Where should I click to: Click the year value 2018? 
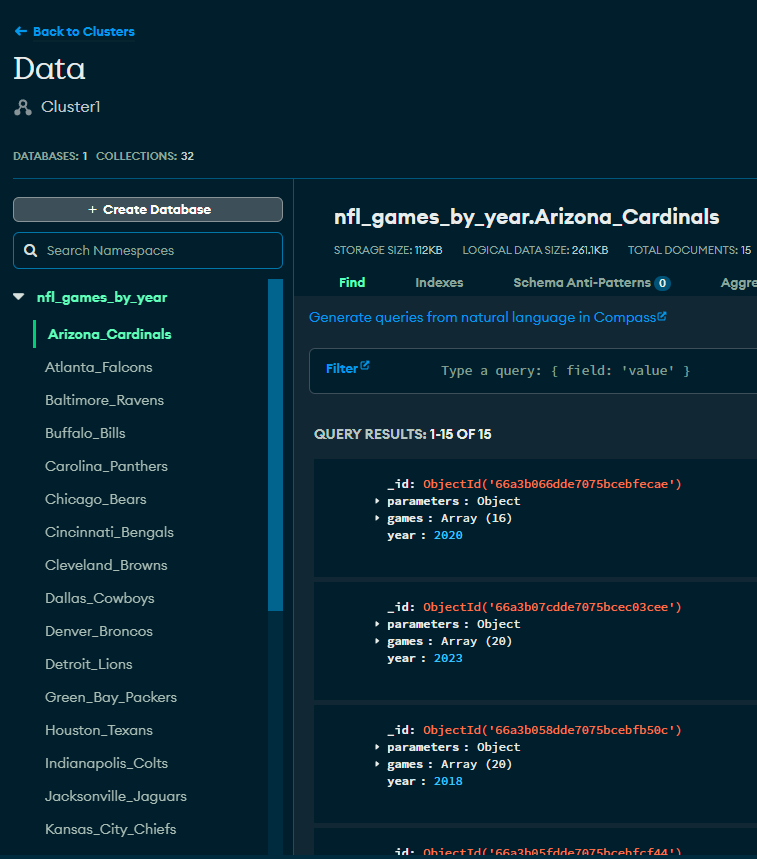click(448, 781)
